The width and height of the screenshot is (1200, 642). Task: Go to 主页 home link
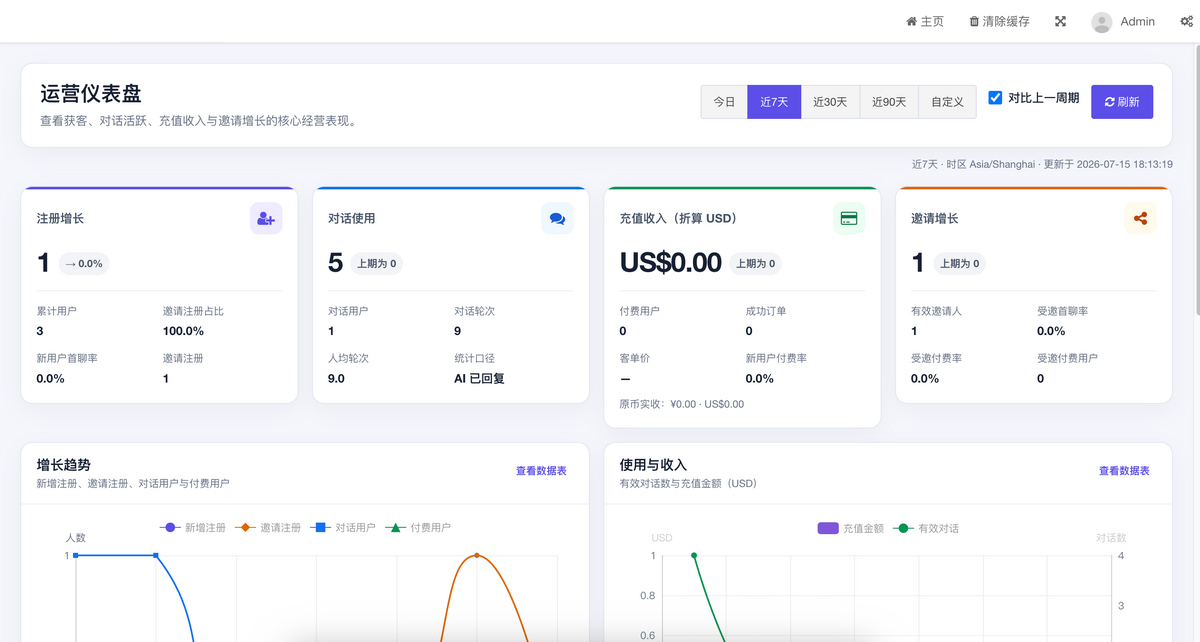(925, 21)
